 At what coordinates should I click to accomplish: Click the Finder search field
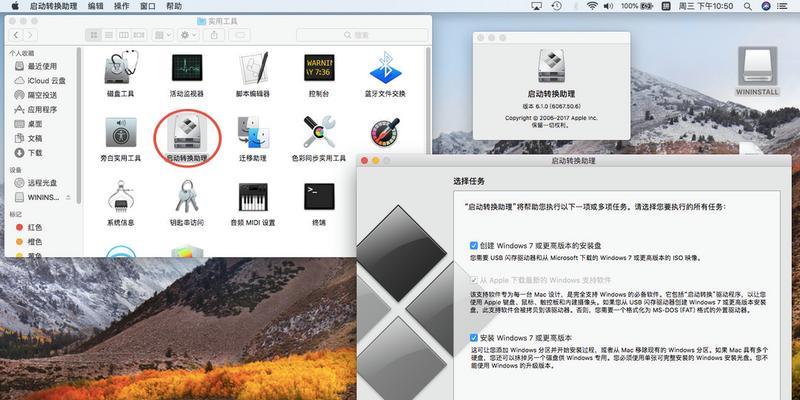362,35
